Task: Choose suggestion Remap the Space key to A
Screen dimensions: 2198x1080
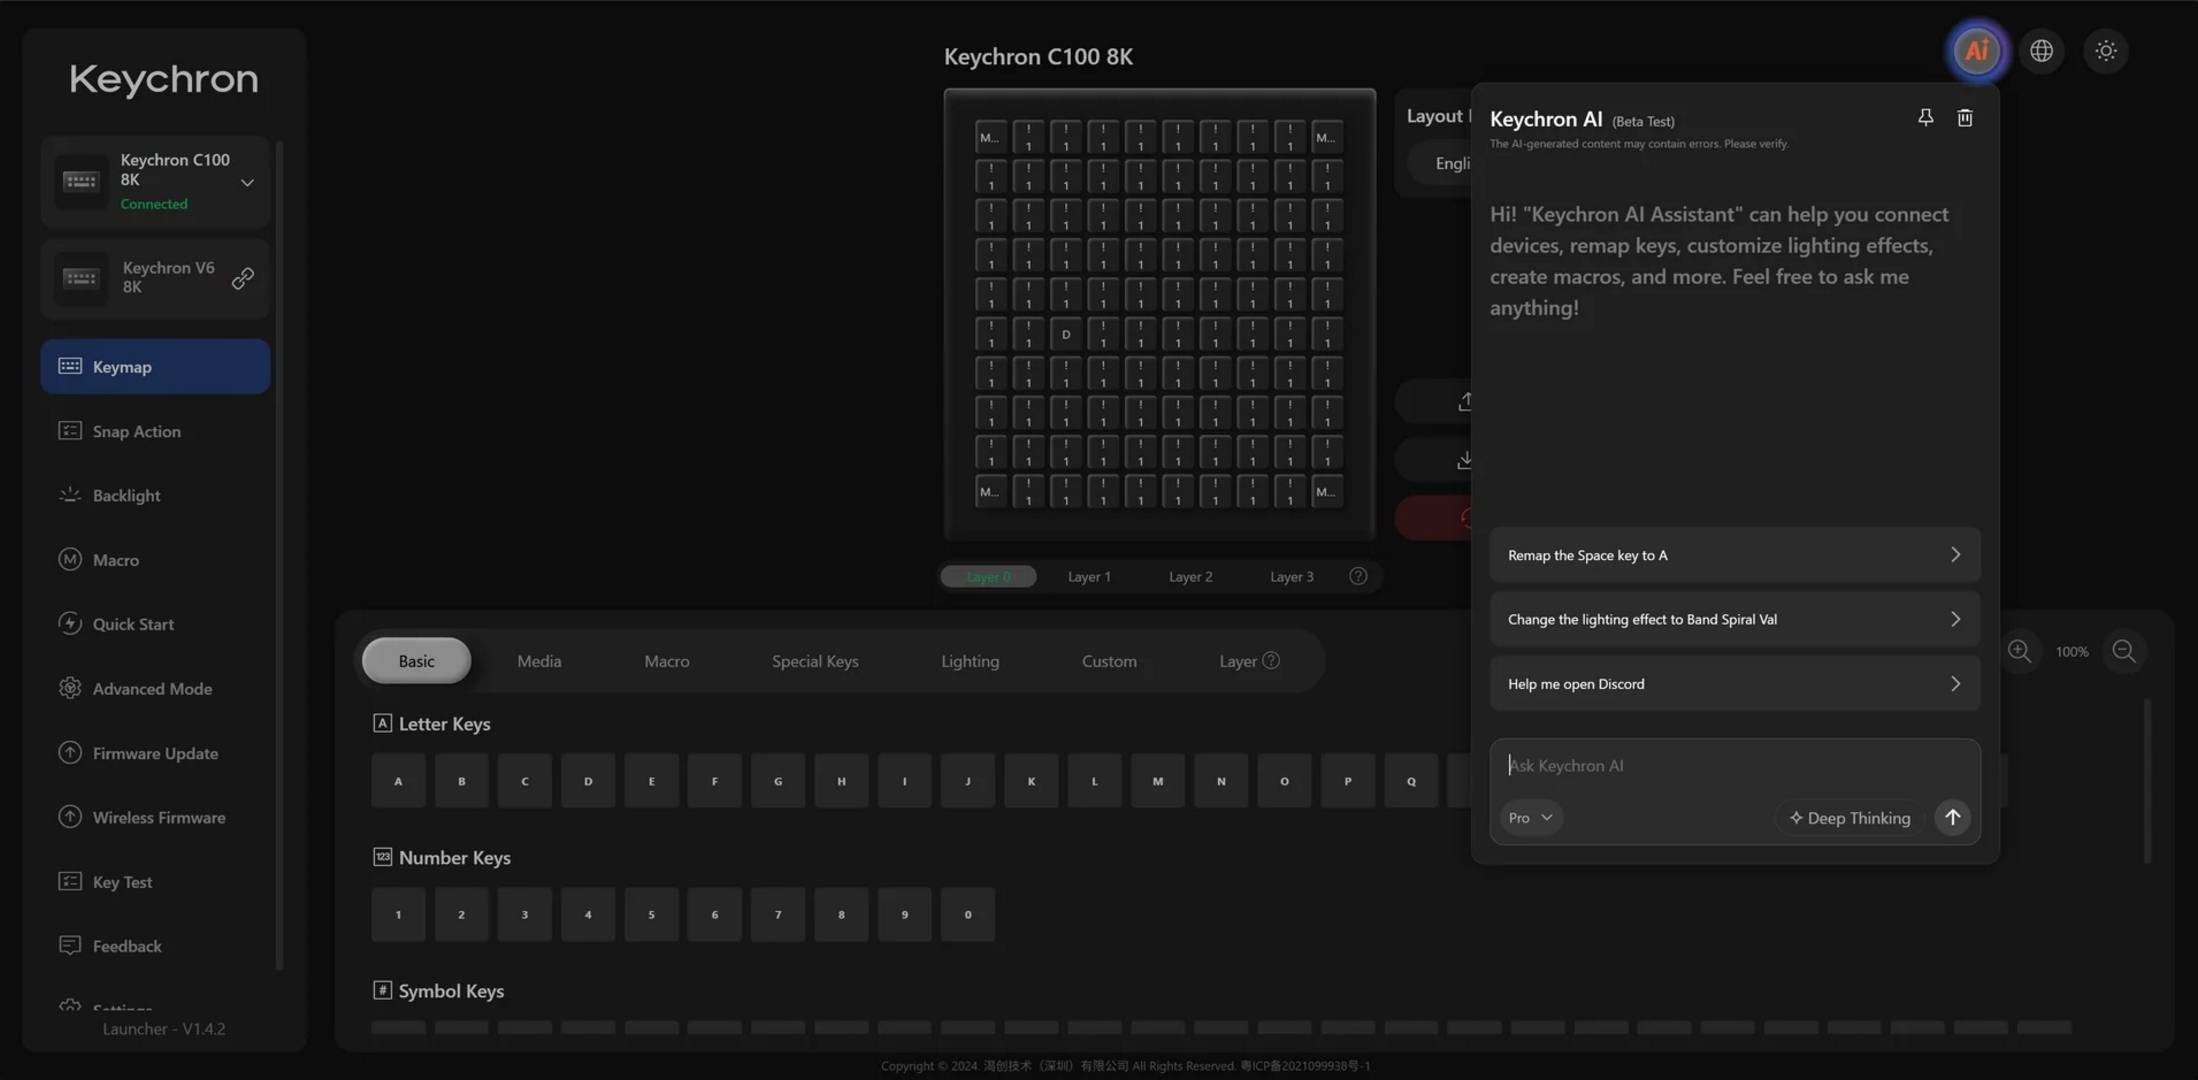Action: 1734,554
